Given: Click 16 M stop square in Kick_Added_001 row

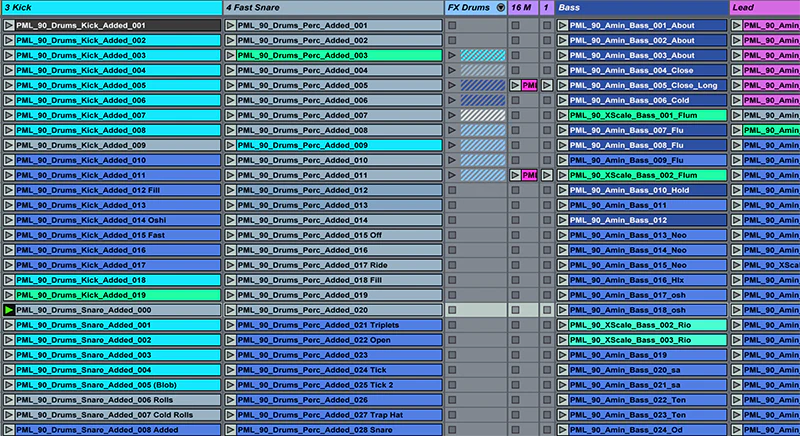Looking at the screenshot, I should click(515, 25).
